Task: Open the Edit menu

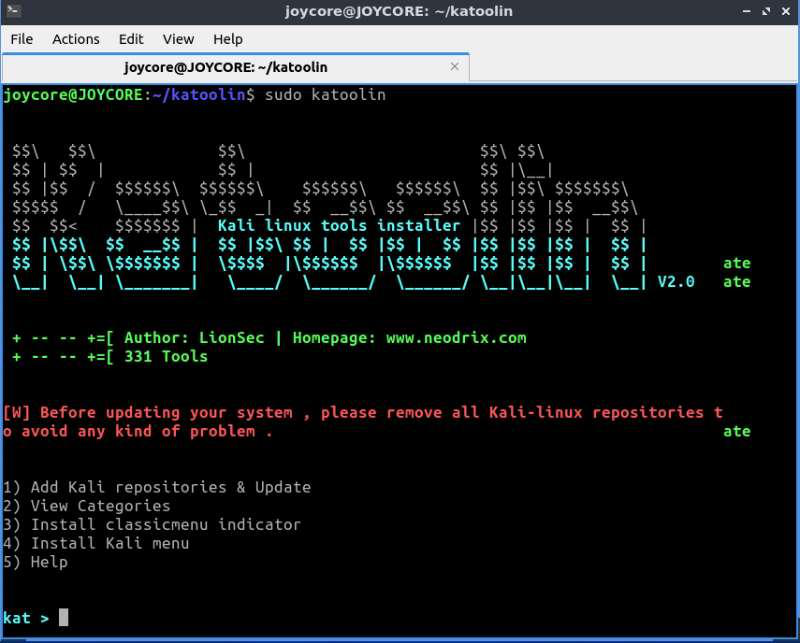Action: point(131,39)
